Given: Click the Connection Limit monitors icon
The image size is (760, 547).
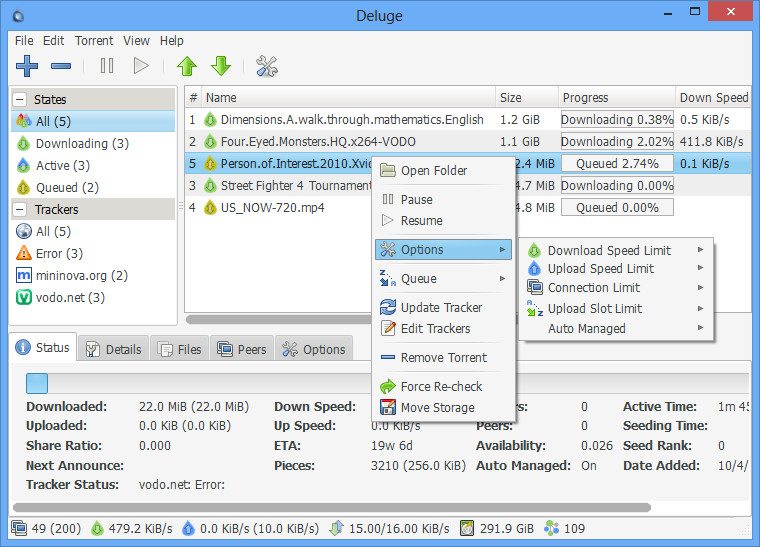Looking at the screenshot, I should [535, 287].
